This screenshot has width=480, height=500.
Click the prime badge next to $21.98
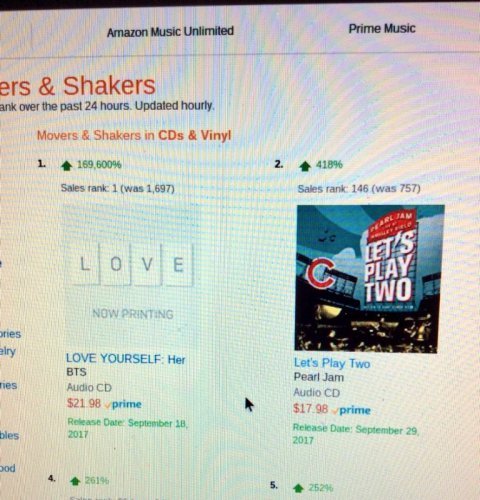coord(123,404)
